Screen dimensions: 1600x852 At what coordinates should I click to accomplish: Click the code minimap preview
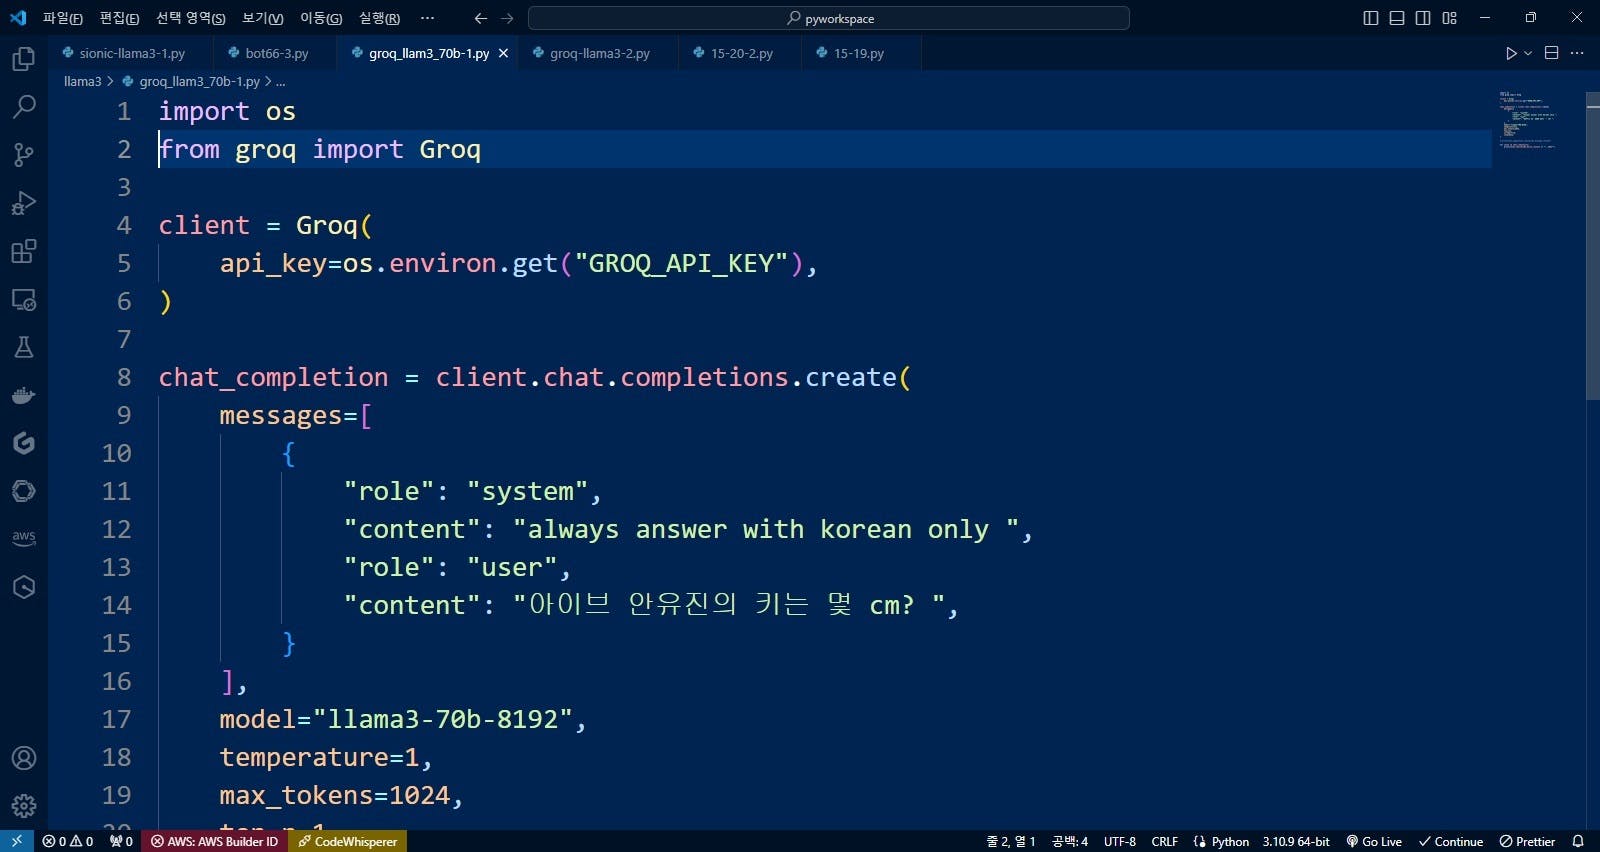pos(1527,120)
